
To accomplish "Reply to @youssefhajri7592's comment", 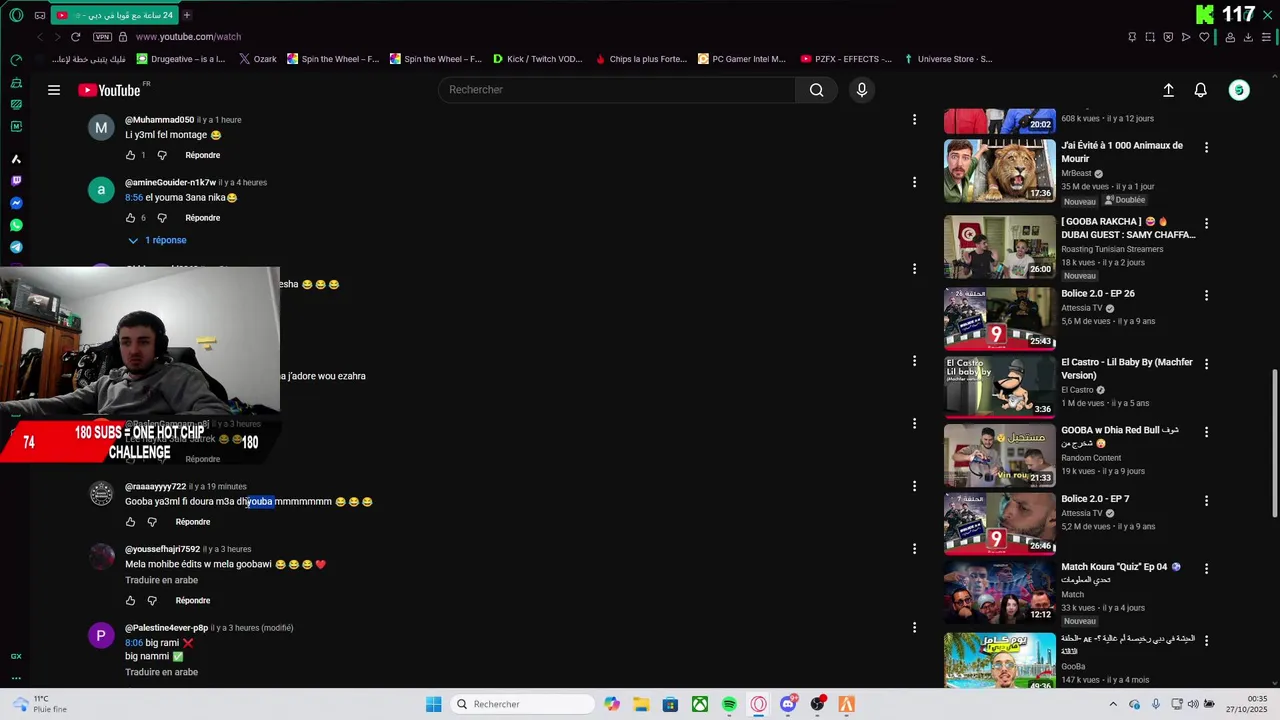I will pos(192,601).
